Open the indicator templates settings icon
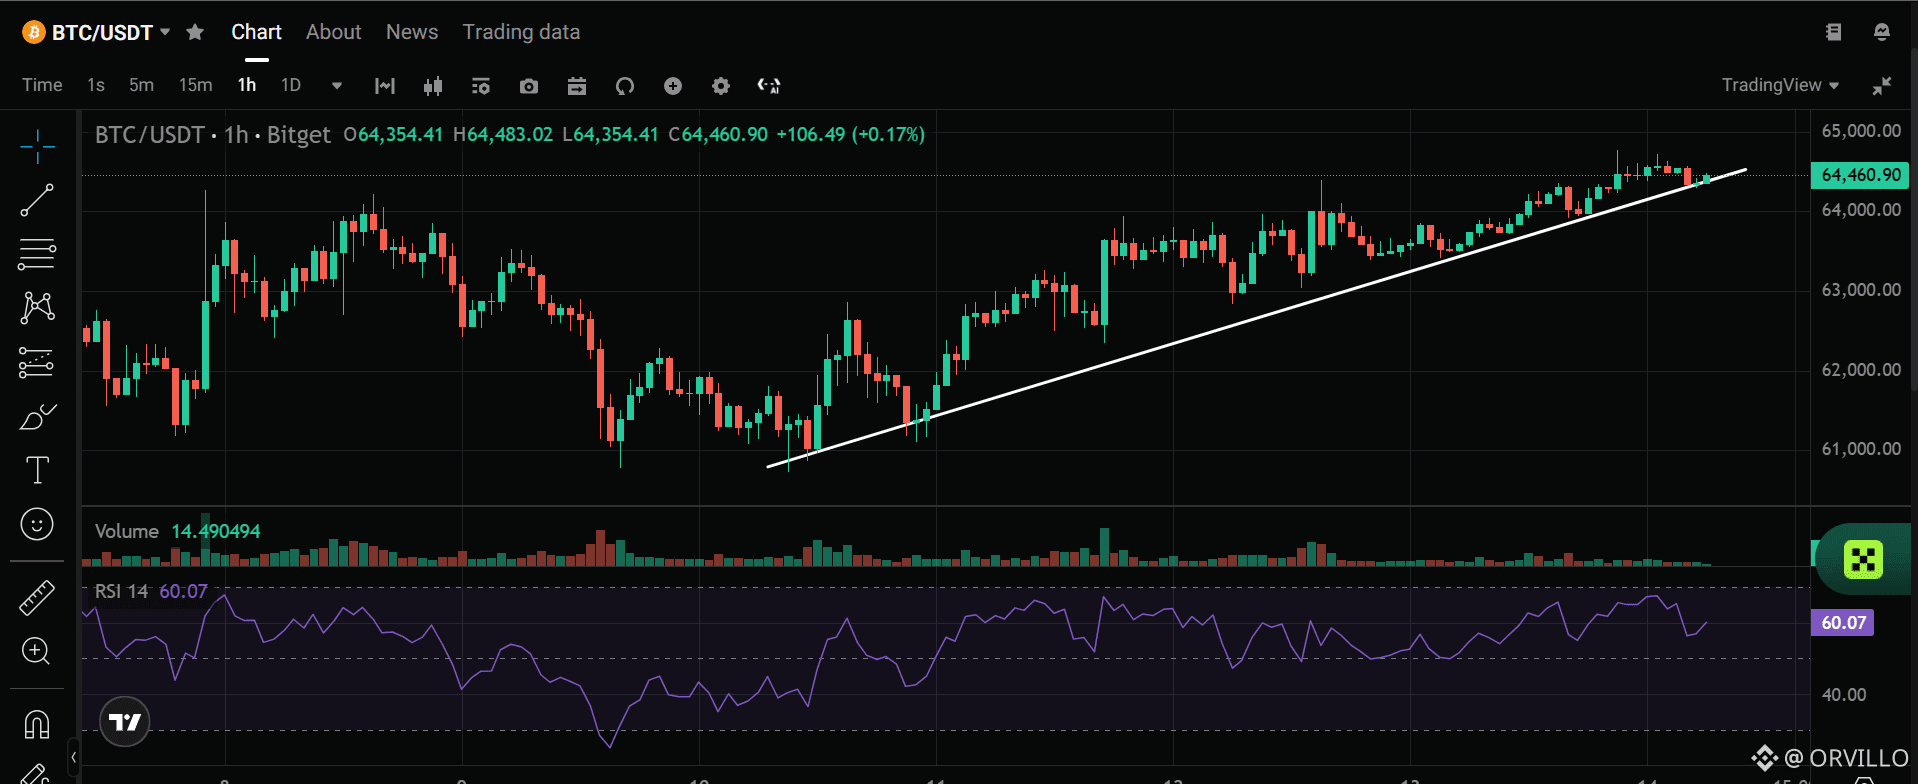Image resolution: width=1918 pixels, height=784 pixels. [481, 86]
